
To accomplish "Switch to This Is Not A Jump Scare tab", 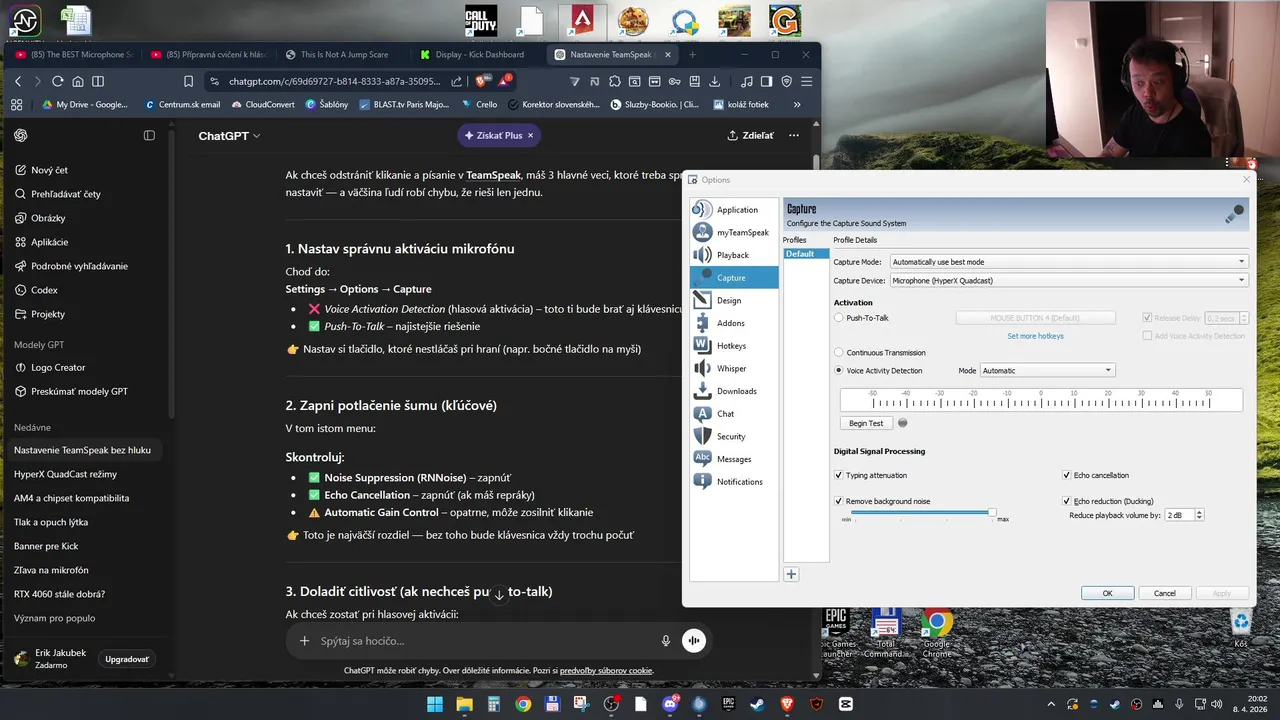I will click(342, 54).
